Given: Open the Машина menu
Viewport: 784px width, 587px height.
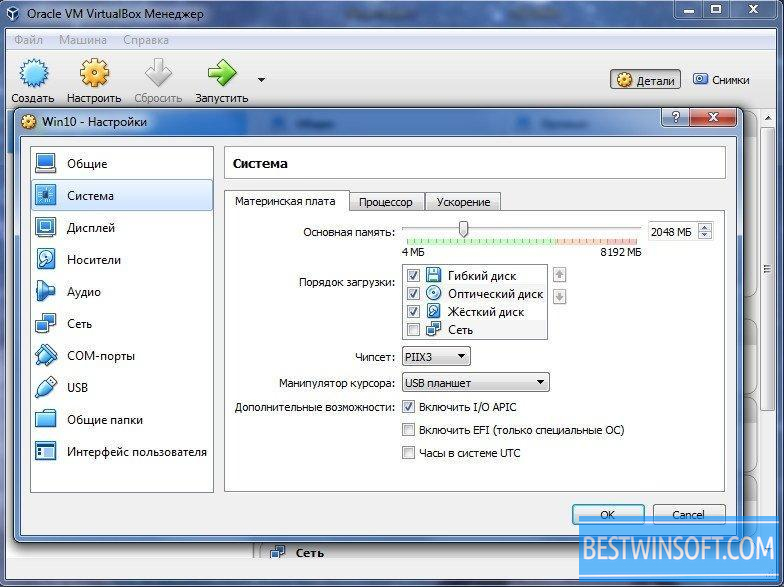Looking at the screenshot, I should (82, 40).
